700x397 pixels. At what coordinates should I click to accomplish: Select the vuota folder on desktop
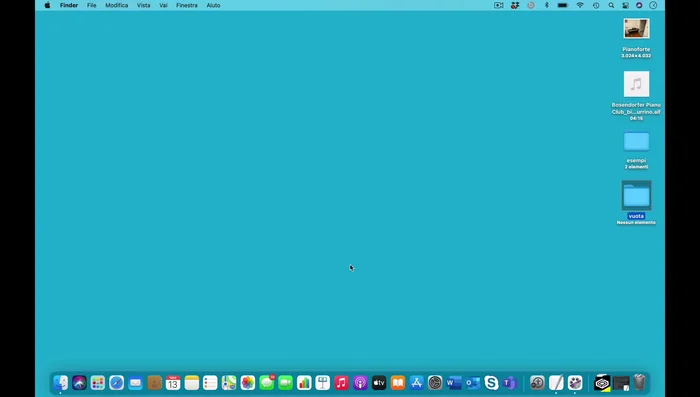point(636,195)
